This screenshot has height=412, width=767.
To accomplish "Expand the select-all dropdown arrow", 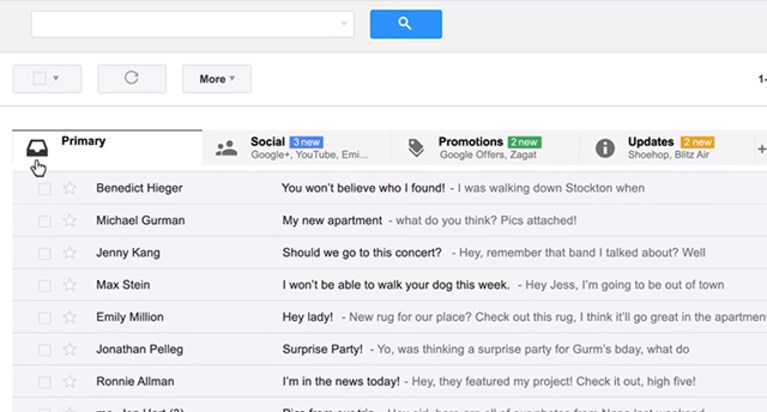I will [56, 78].
